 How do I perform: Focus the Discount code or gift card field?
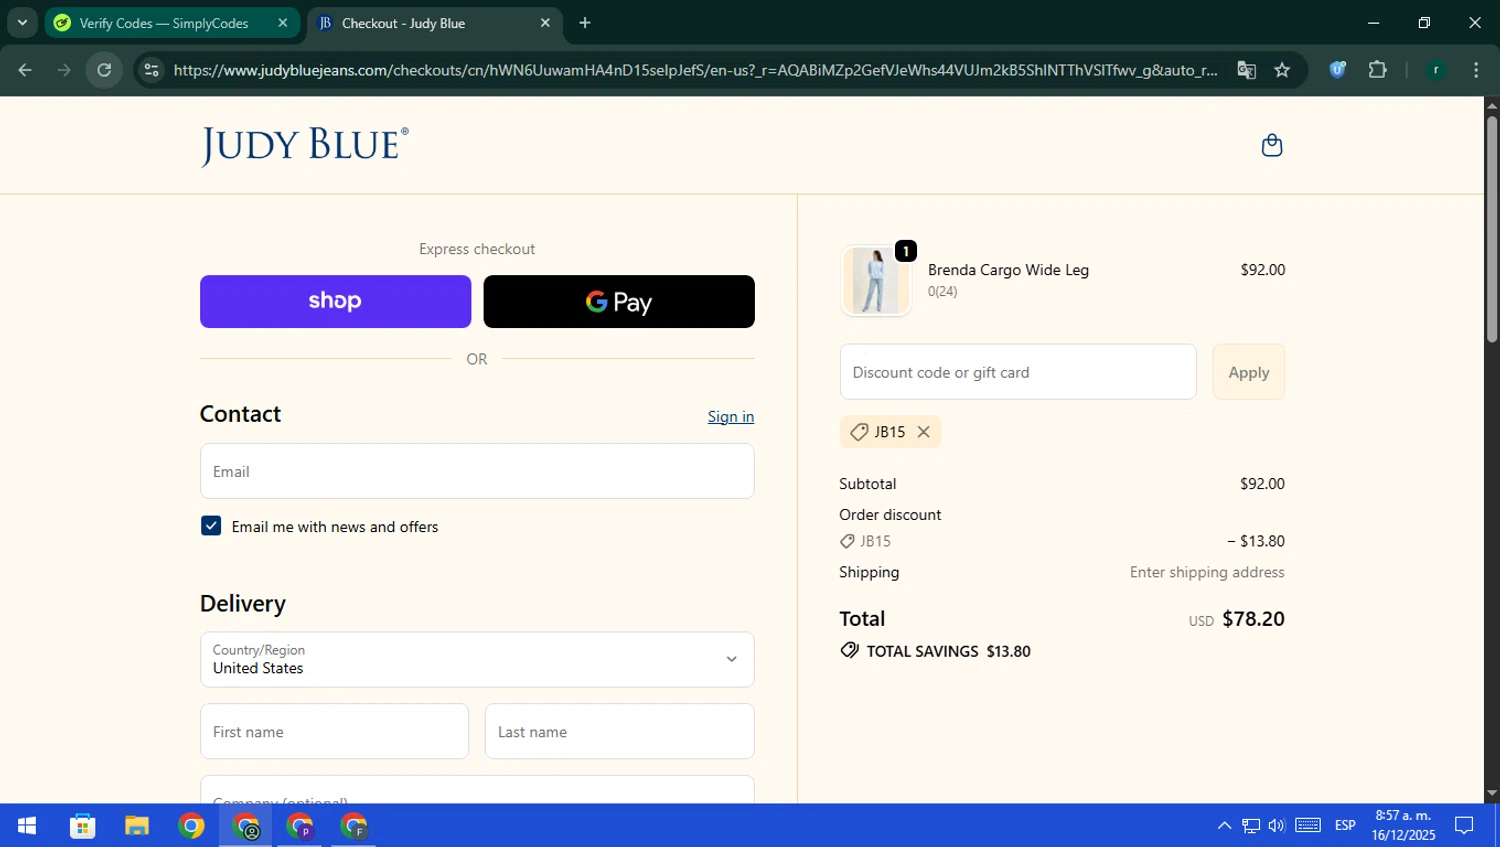coord(1018,372)
